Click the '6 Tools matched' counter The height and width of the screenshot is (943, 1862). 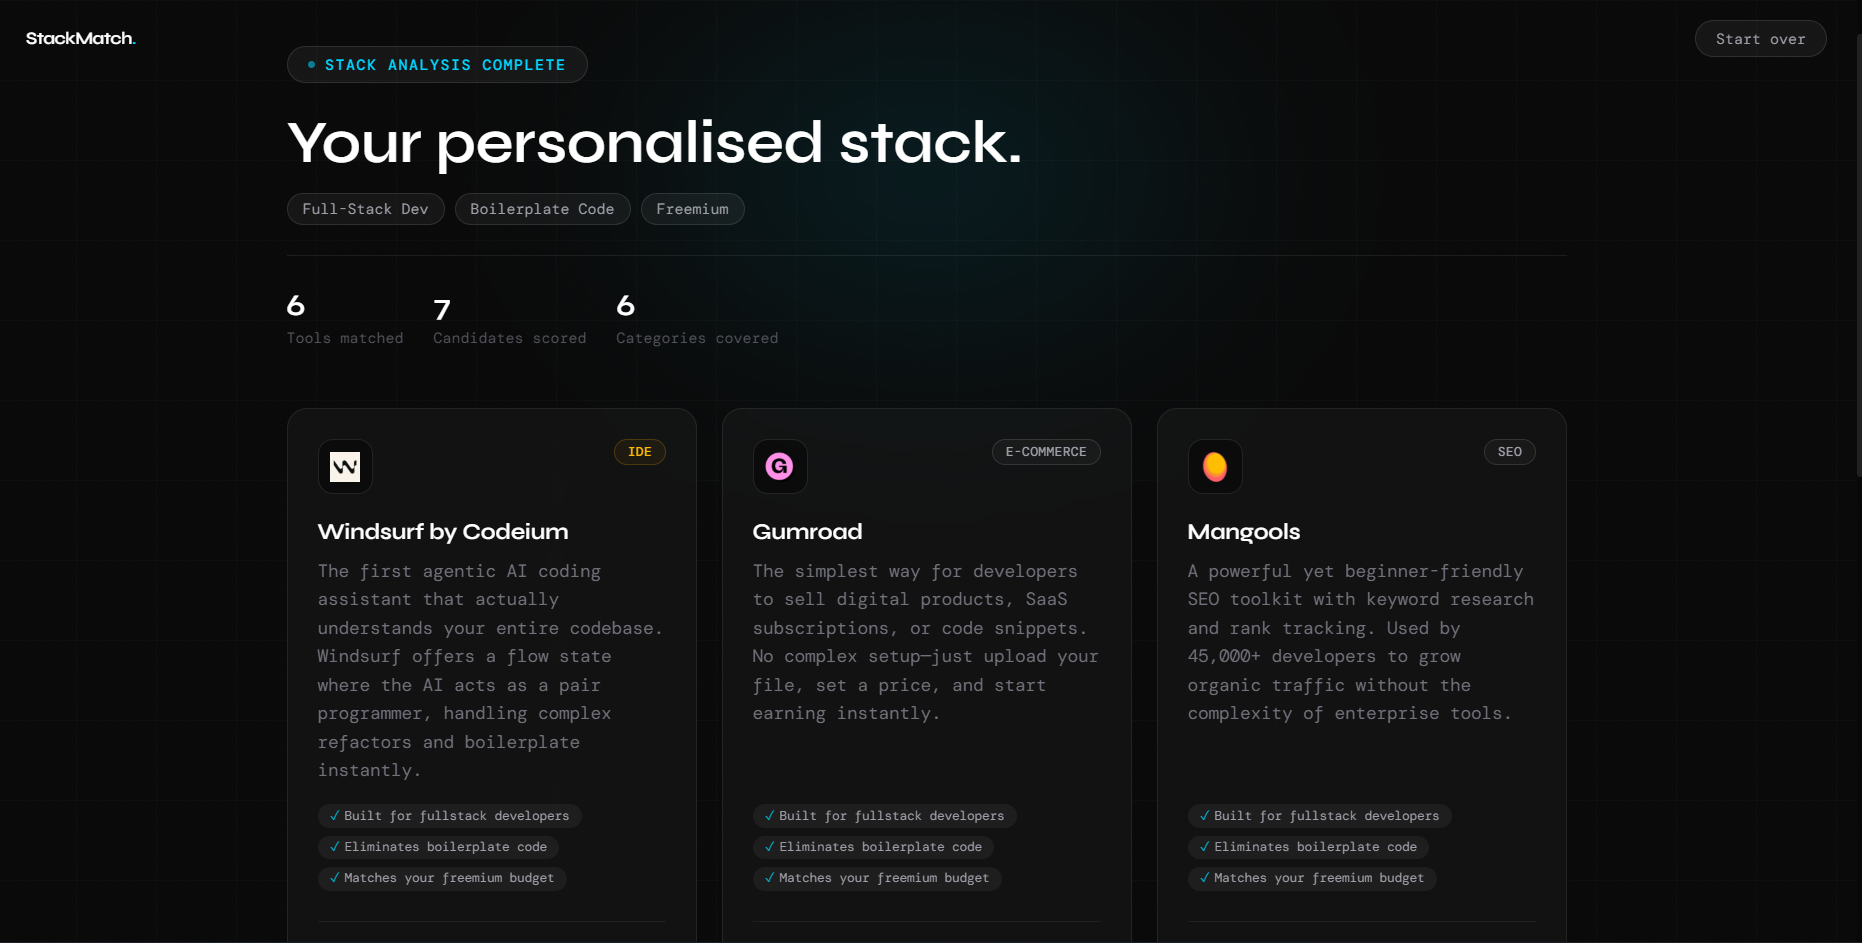point(345,320)
